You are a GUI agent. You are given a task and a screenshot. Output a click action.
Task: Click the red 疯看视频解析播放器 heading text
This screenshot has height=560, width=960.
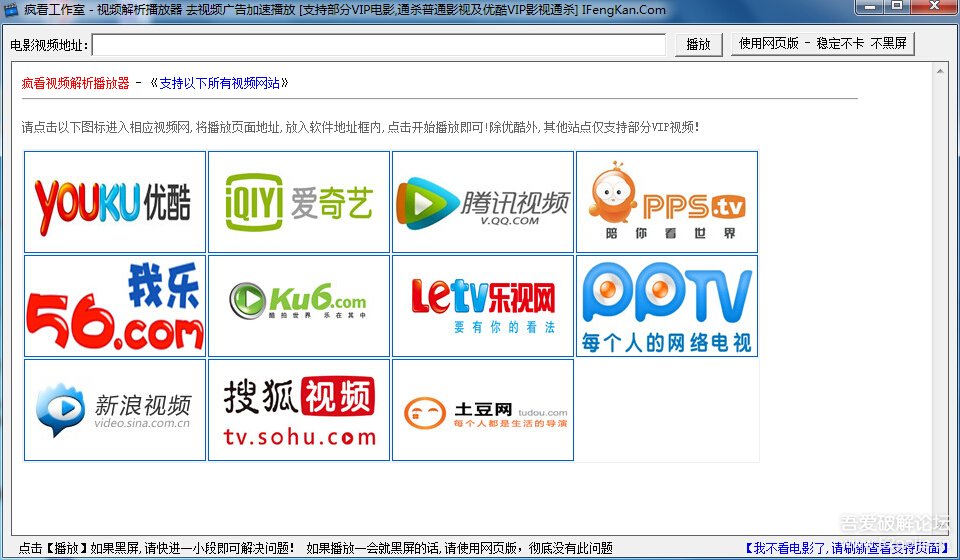(x=75, y=83)
